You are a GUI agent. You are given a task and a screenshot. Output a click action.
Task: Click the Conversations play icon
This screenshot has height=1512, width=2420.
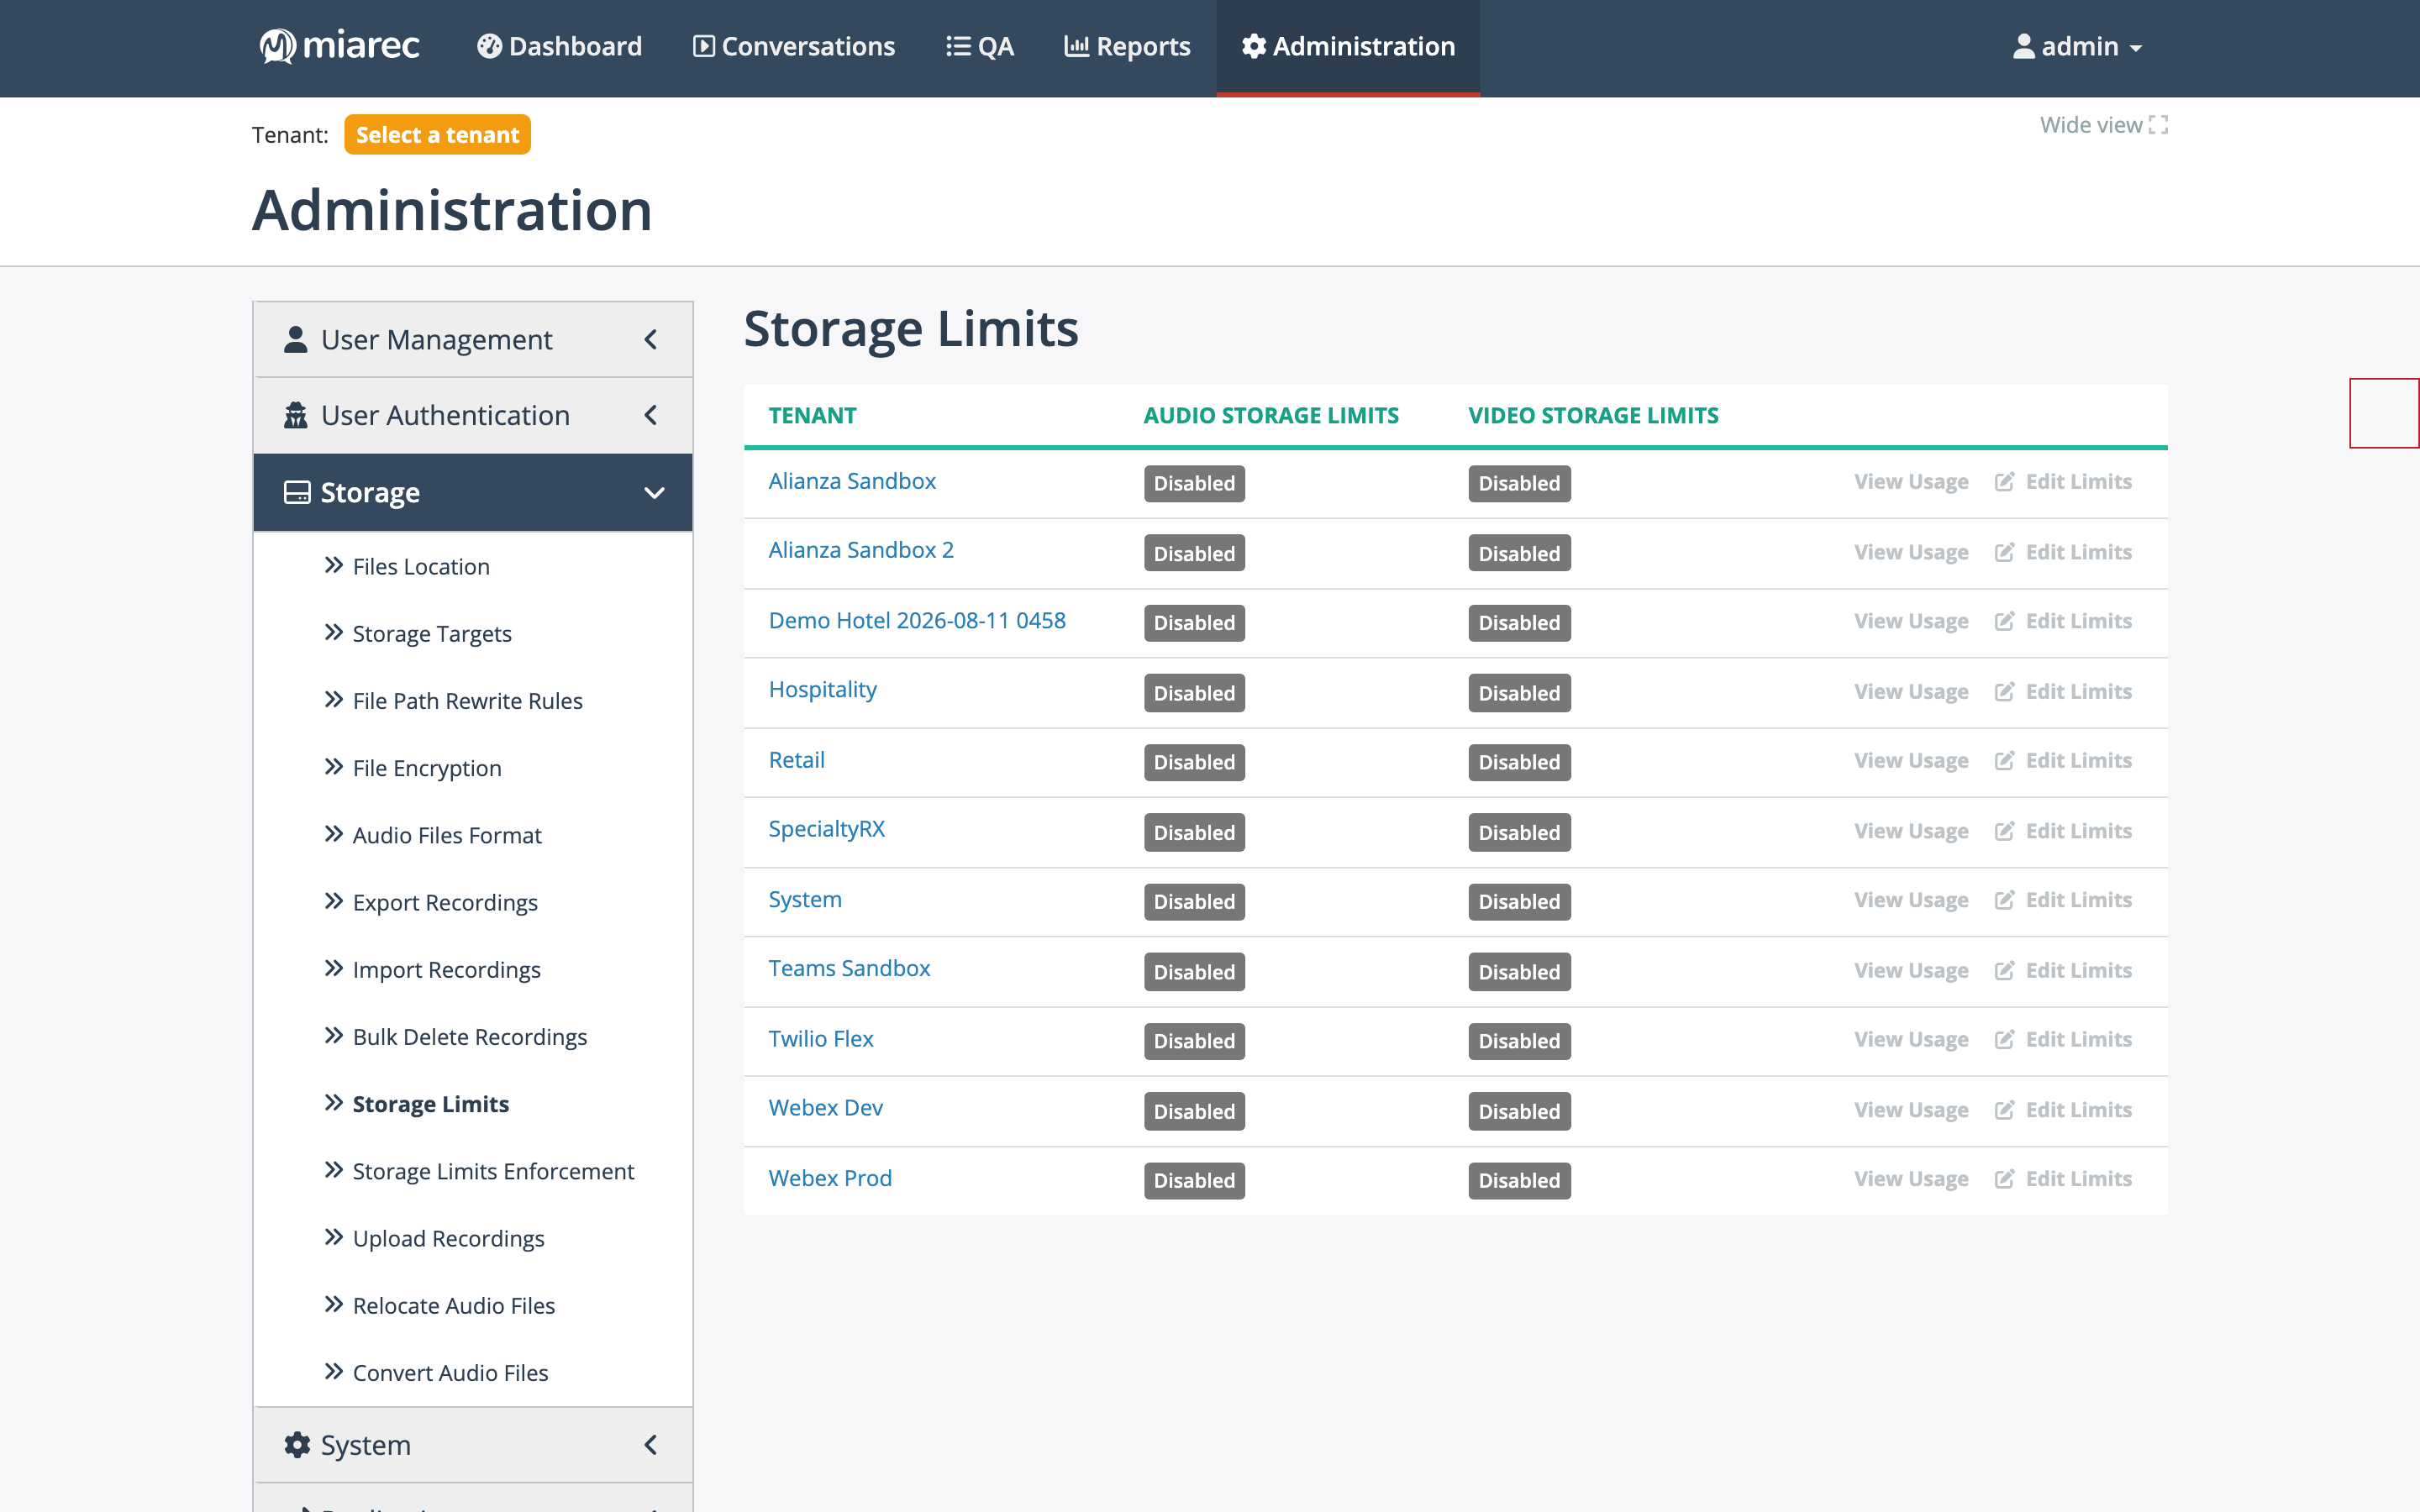pos(704,46)
